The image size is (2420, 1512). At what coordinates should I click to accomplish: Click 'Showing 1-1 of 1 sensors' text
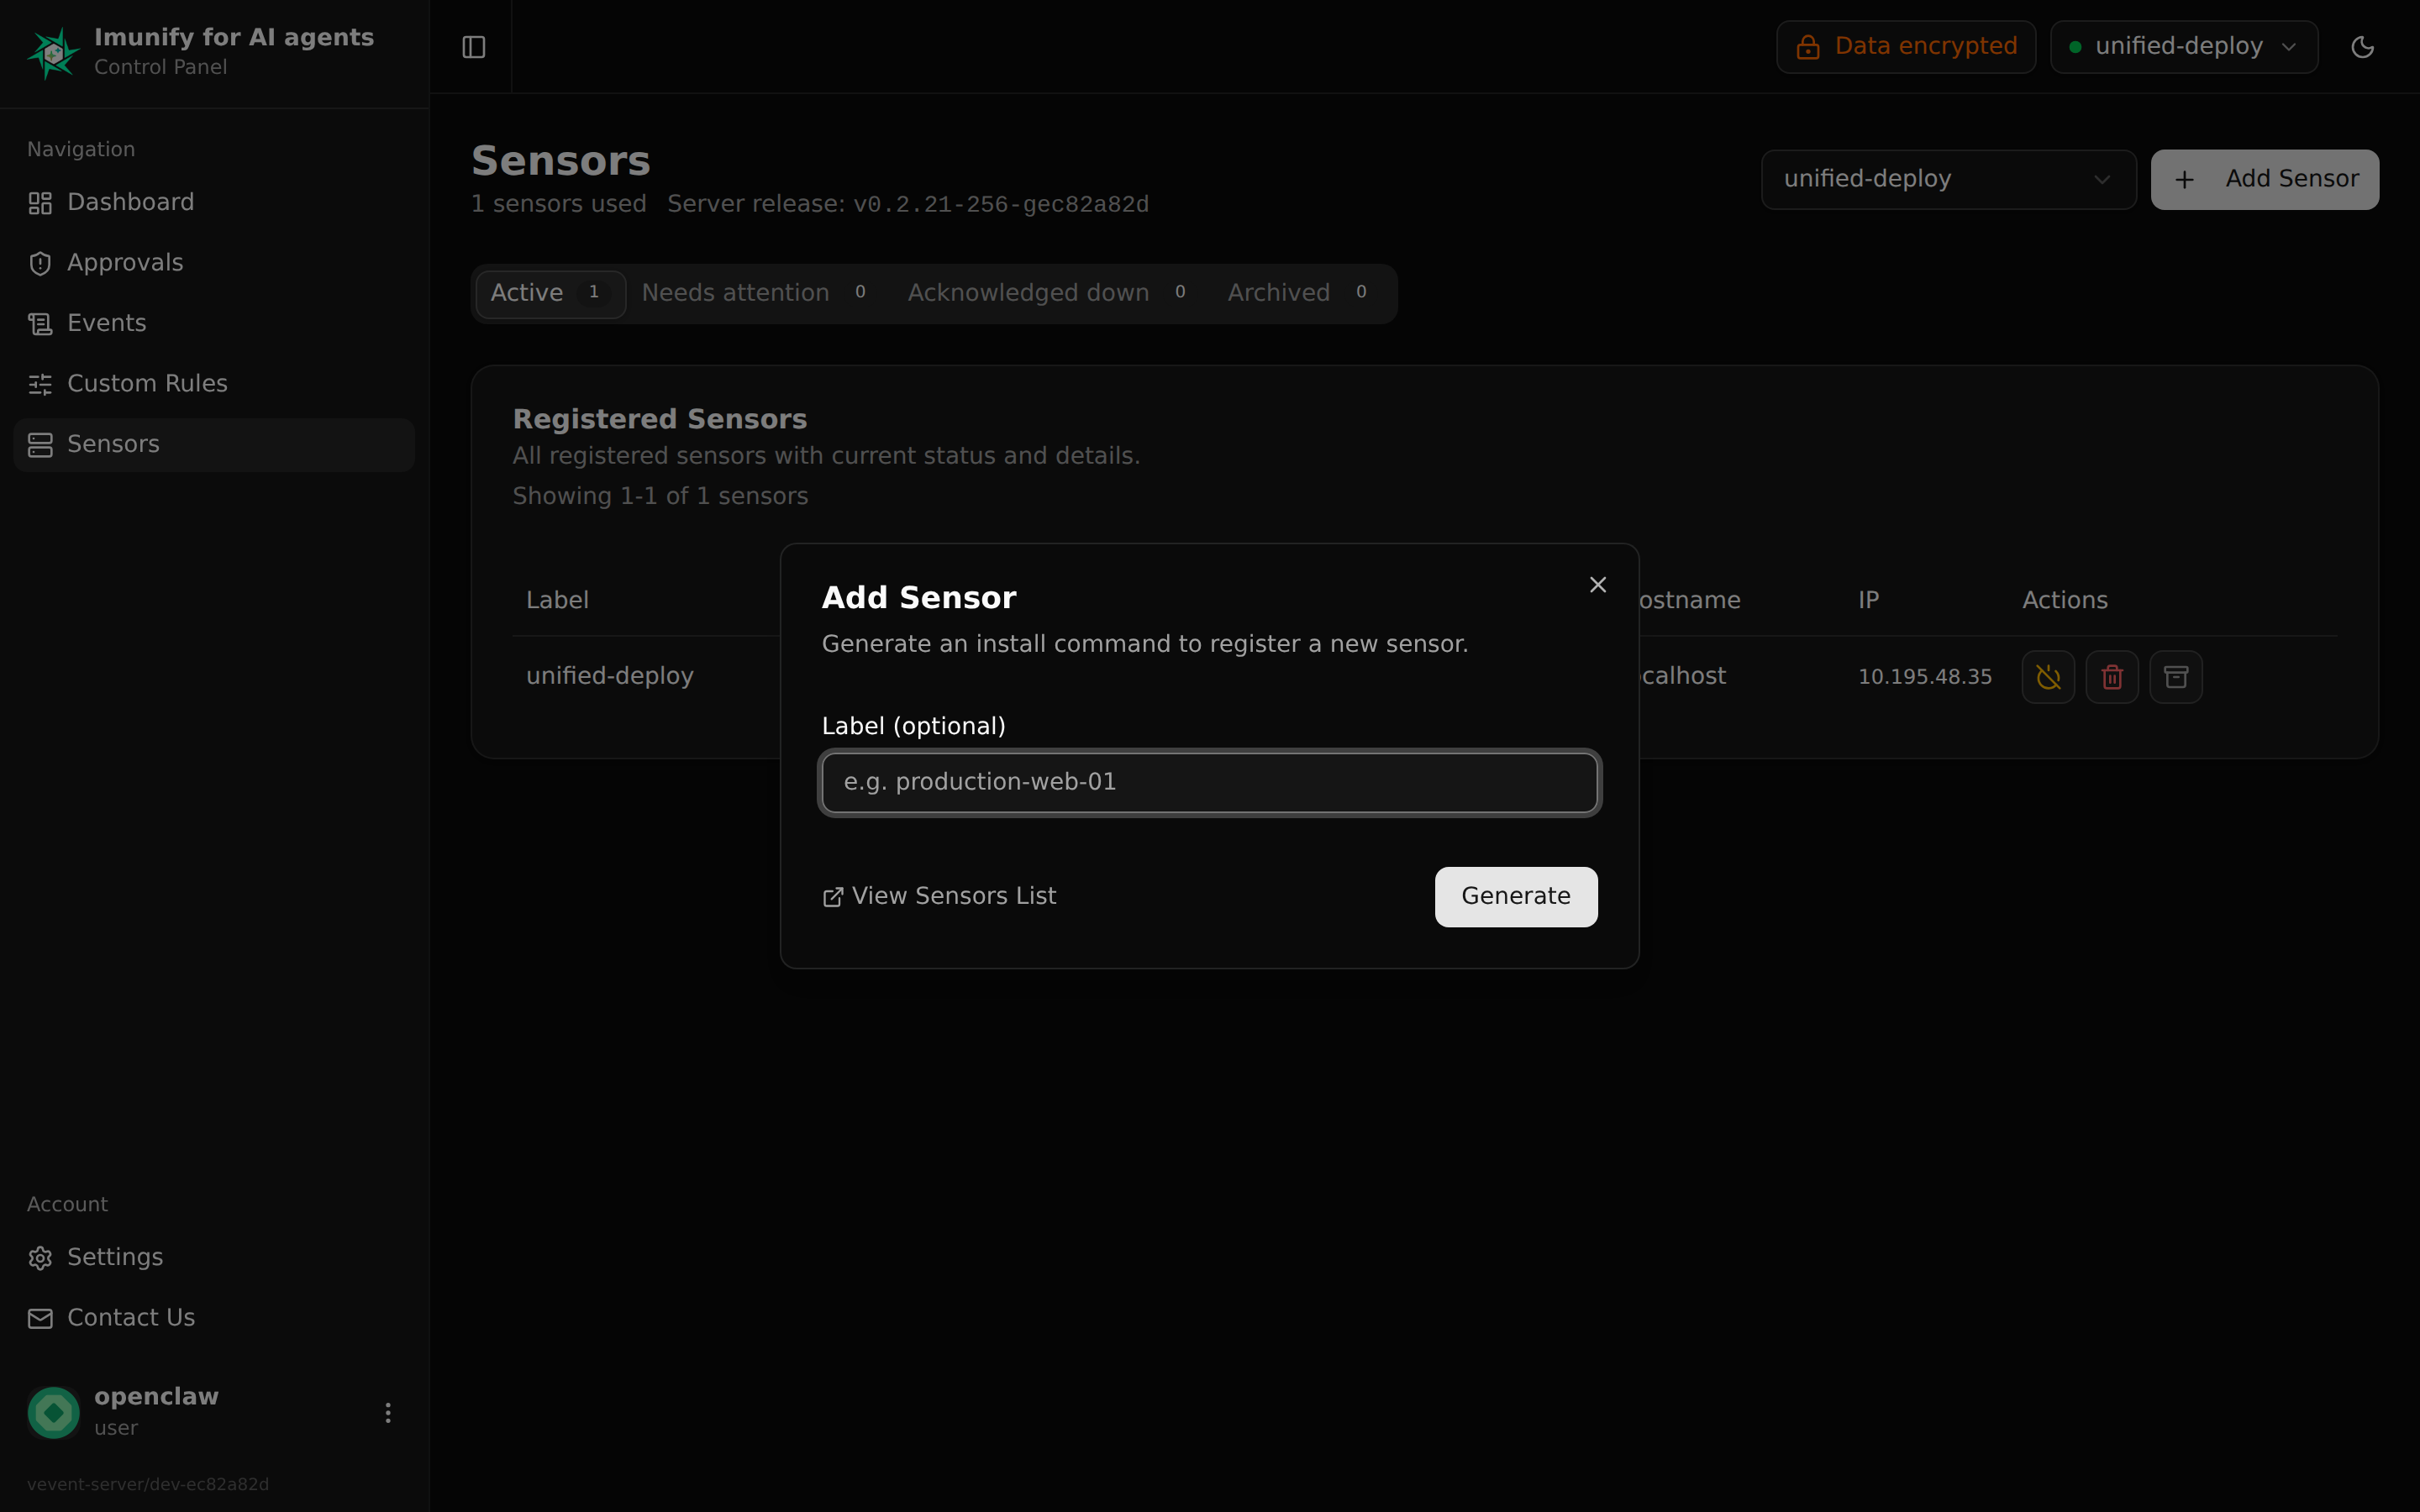click(x=660, y=496)
